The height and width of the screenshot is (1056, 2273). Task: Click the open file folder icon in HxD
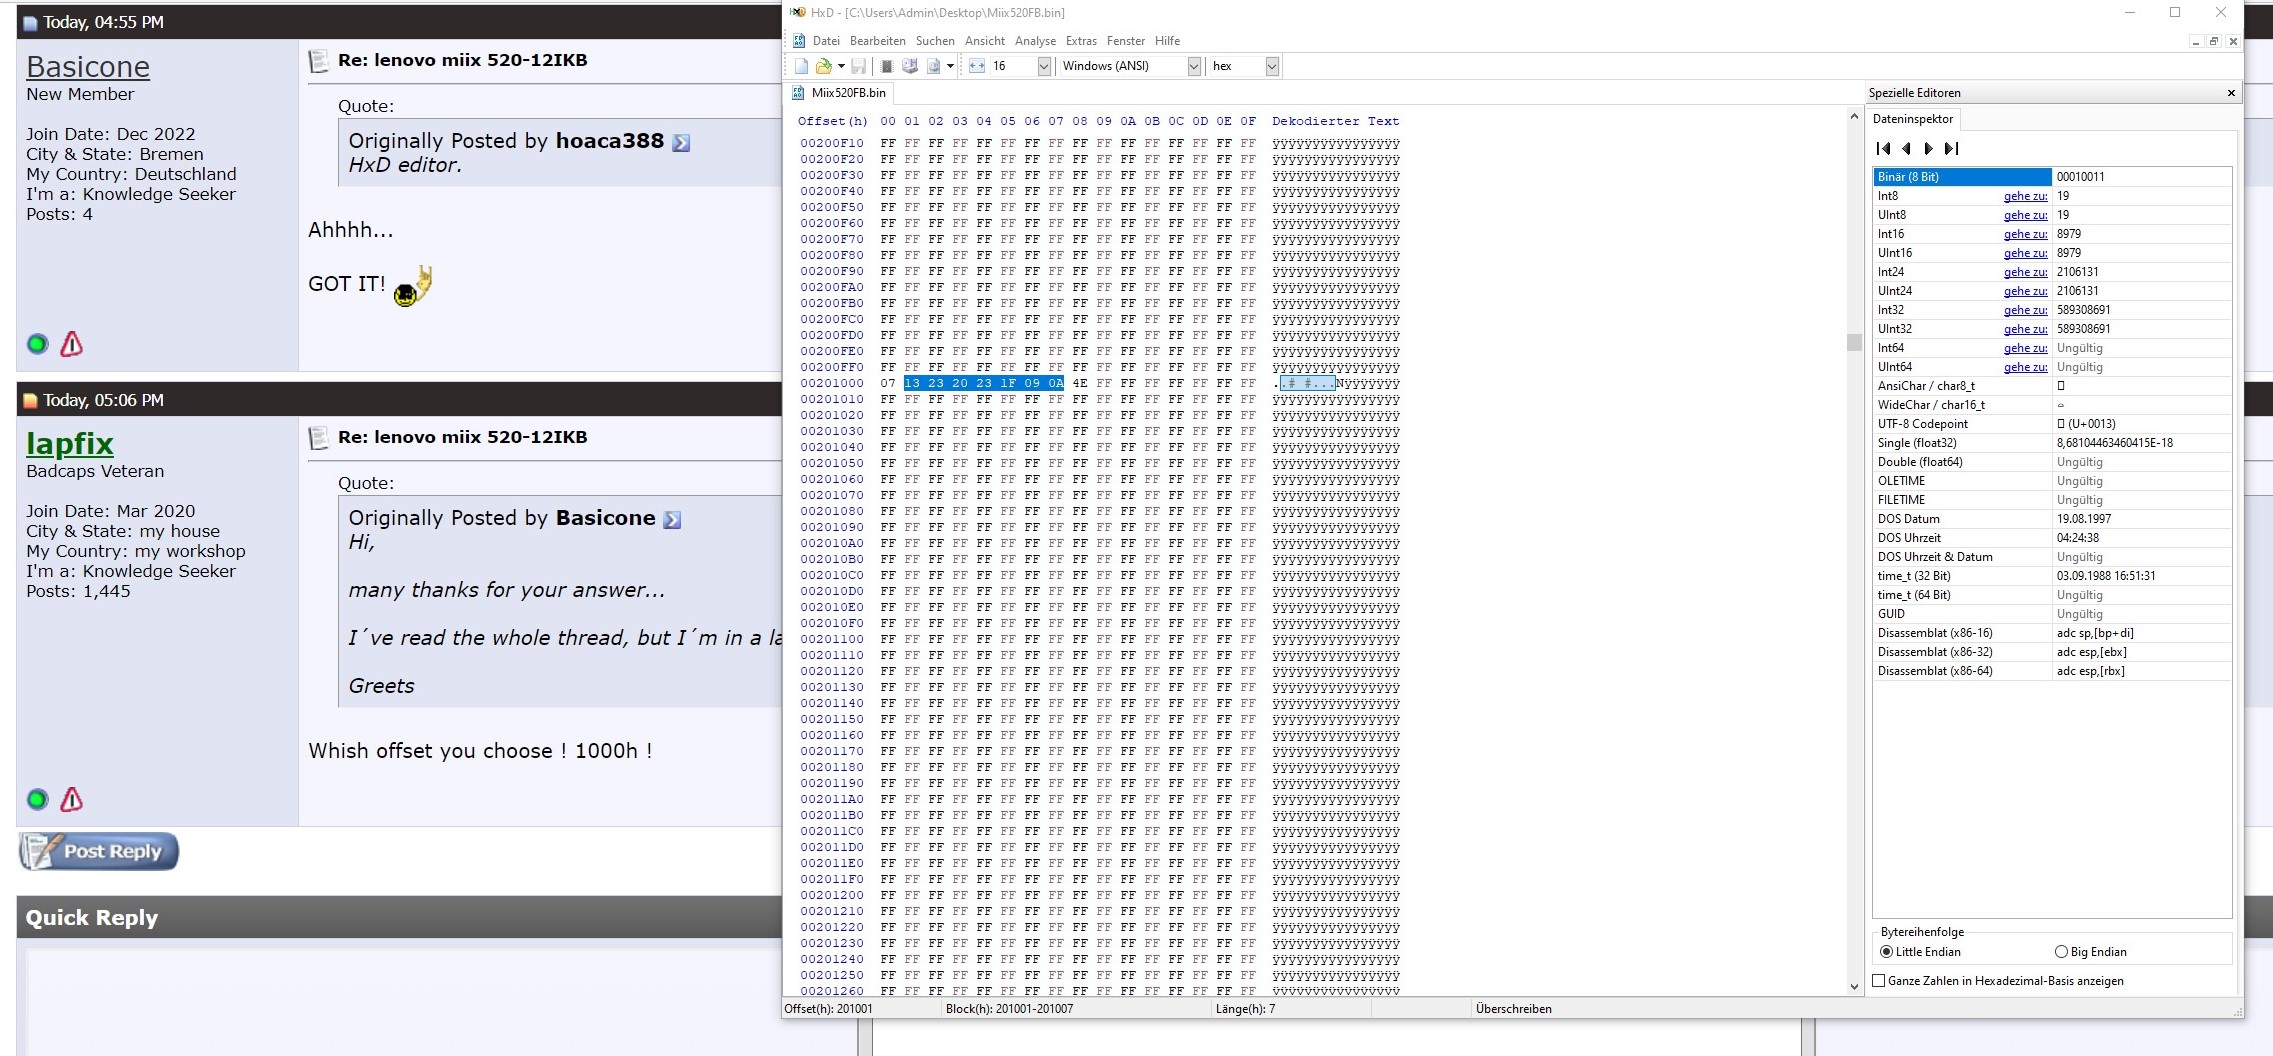coord(823,66)
